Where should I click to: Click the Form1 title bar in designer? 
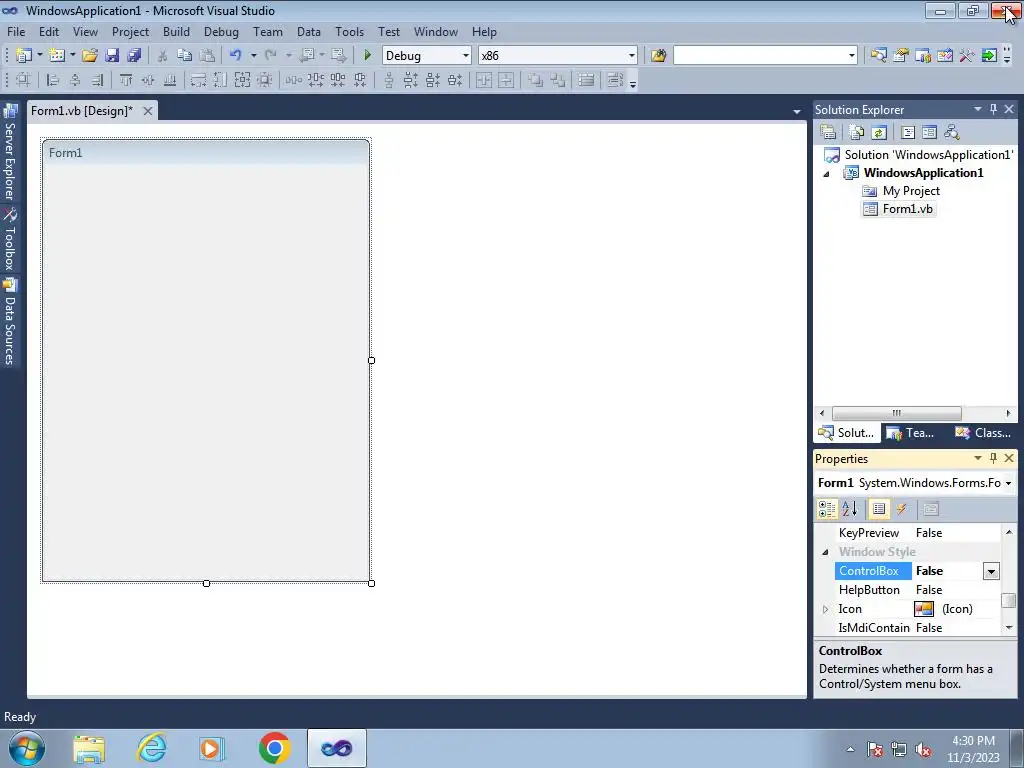point(206,152)
